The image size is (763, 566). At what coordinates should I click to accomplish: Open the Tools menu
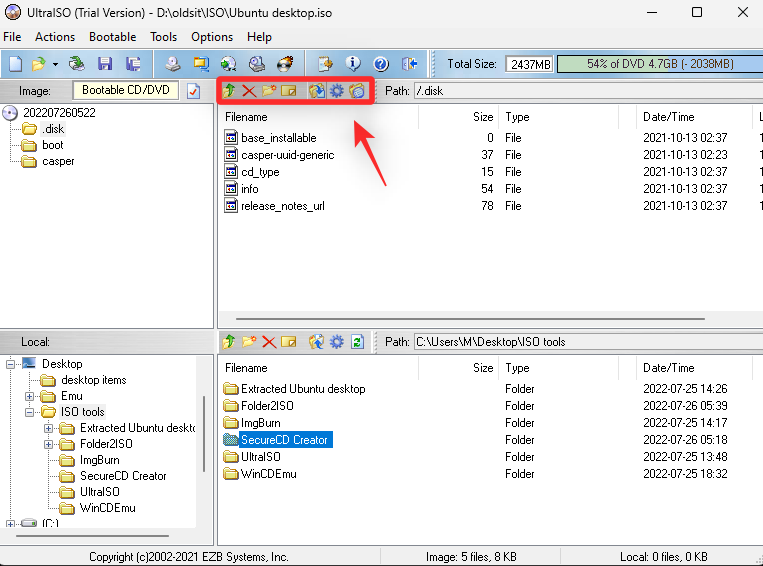click(x=164, y=37)
